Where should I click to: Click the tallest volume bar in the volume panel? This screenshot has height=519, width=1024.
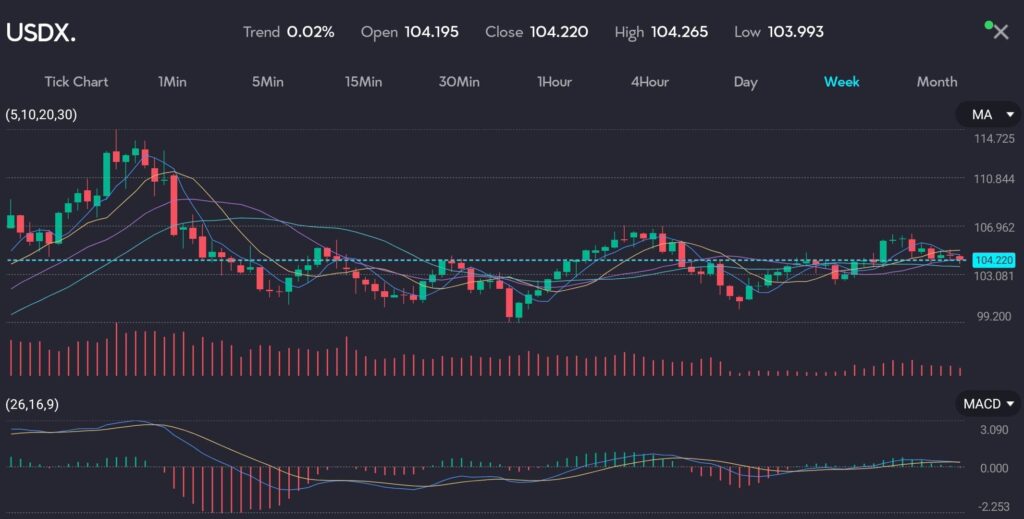point(116,350)
